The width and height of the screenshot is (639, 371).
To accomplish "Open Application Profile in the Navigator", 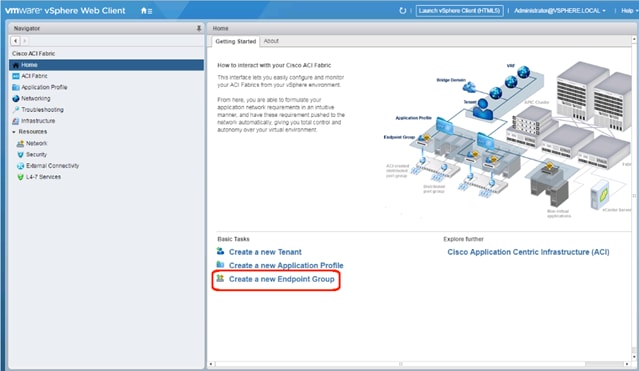I will tap(44, 87).
